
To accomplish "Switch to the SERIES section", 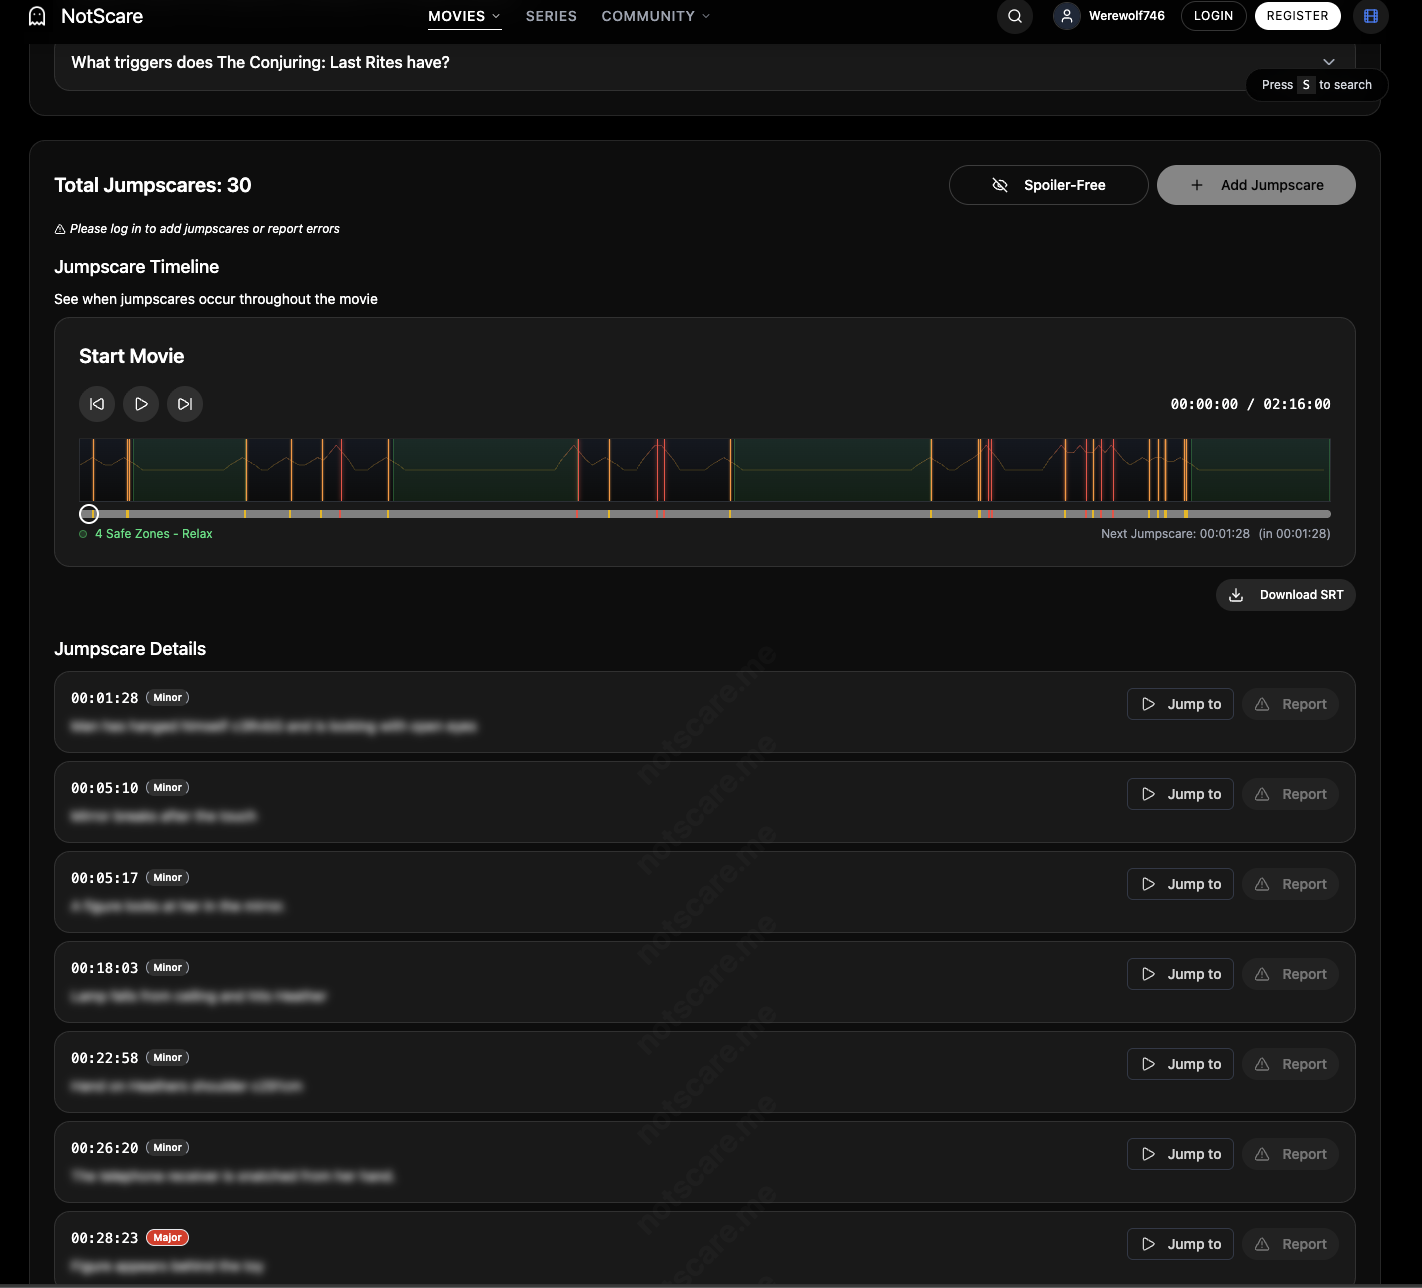I will coord(551,16).
